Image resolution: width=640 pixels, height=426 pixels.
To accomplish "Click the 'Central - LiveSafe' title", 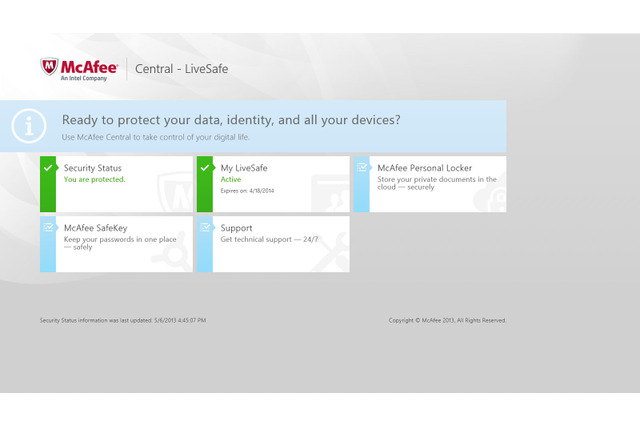I will tap(182, 69).
